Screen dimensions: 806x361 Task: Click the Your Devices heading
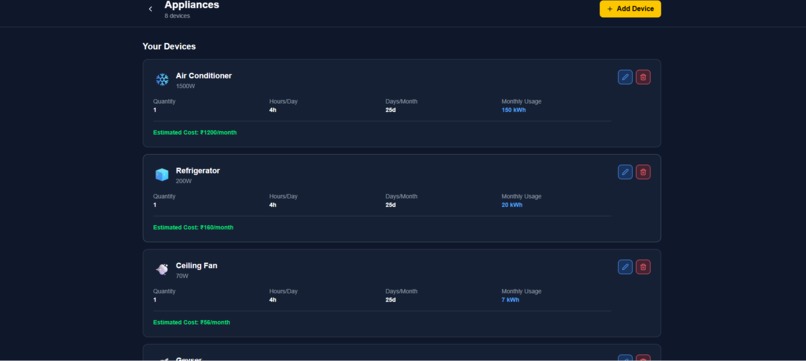pyautogui.click(x=169, y=46)
